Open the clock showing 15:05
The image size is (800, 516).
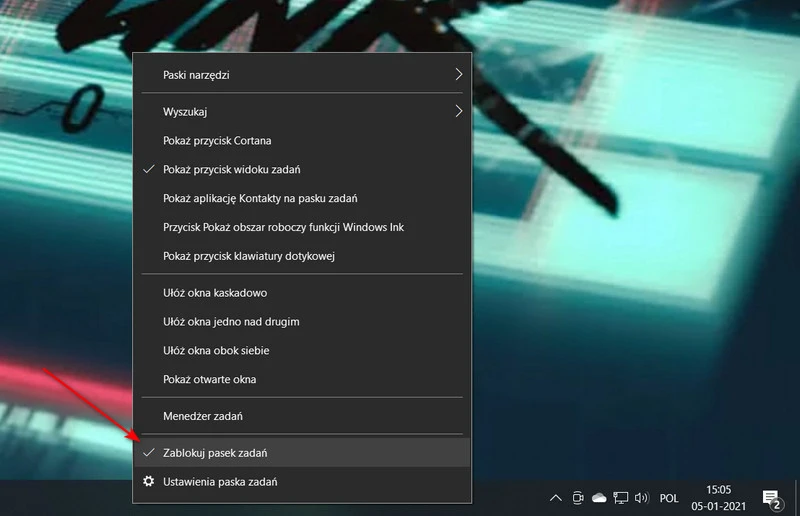click(720, 498)
